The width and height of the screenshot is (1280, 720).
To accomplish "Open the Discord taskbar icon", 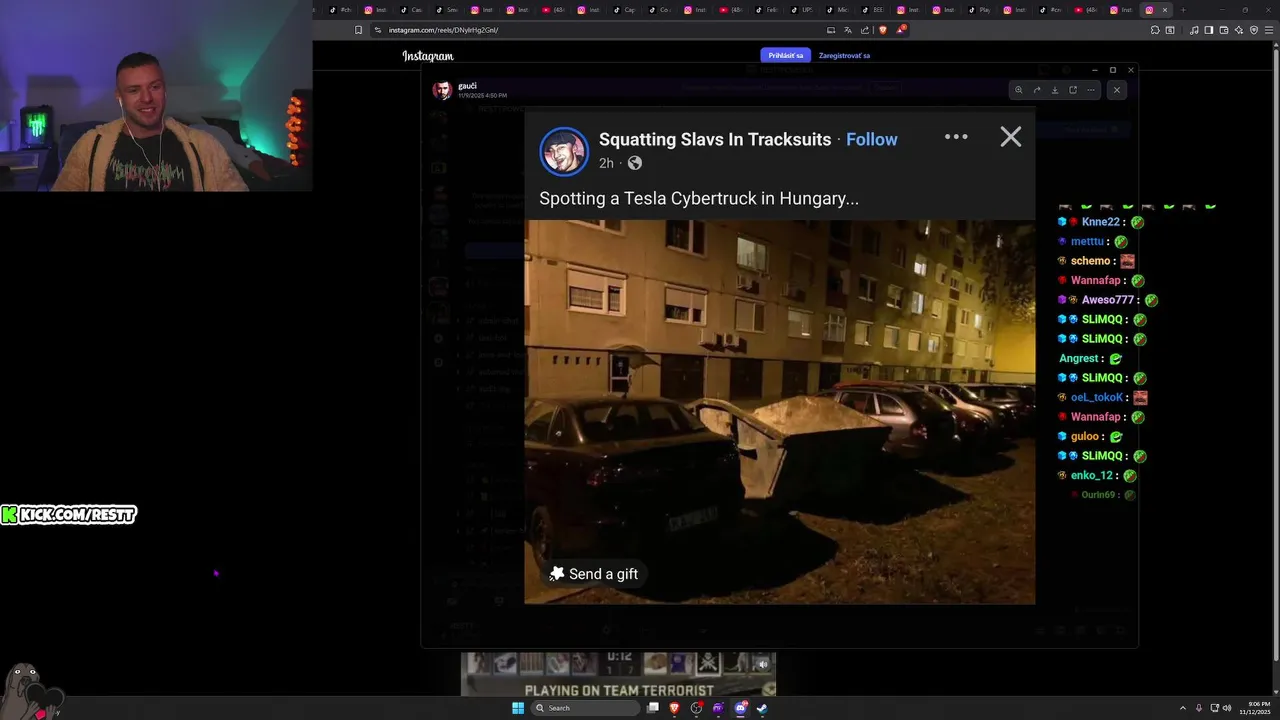I will (x=740, y=708).
